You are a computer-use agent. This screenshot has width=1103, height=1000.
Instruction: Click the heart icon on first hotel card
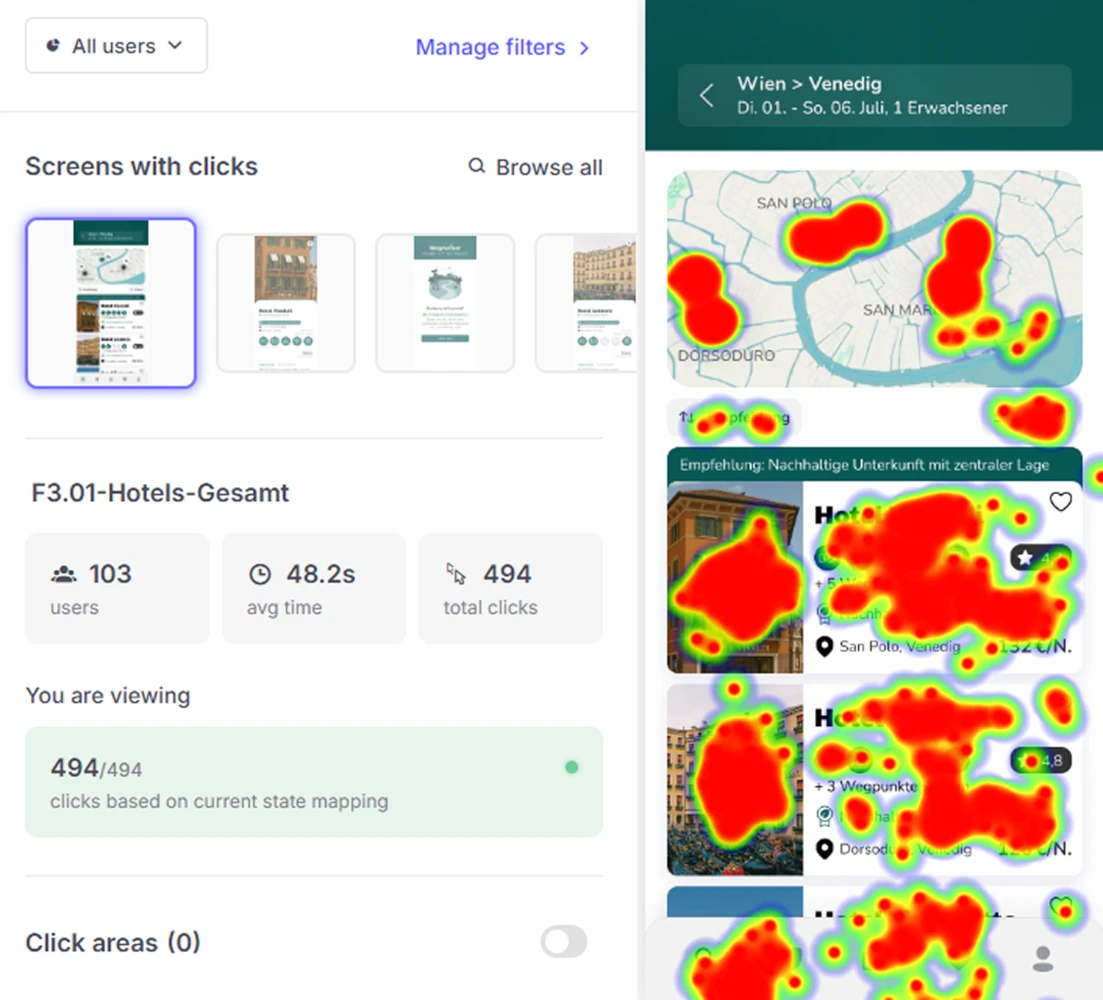pyautogui.click(x=1060, y=502)
